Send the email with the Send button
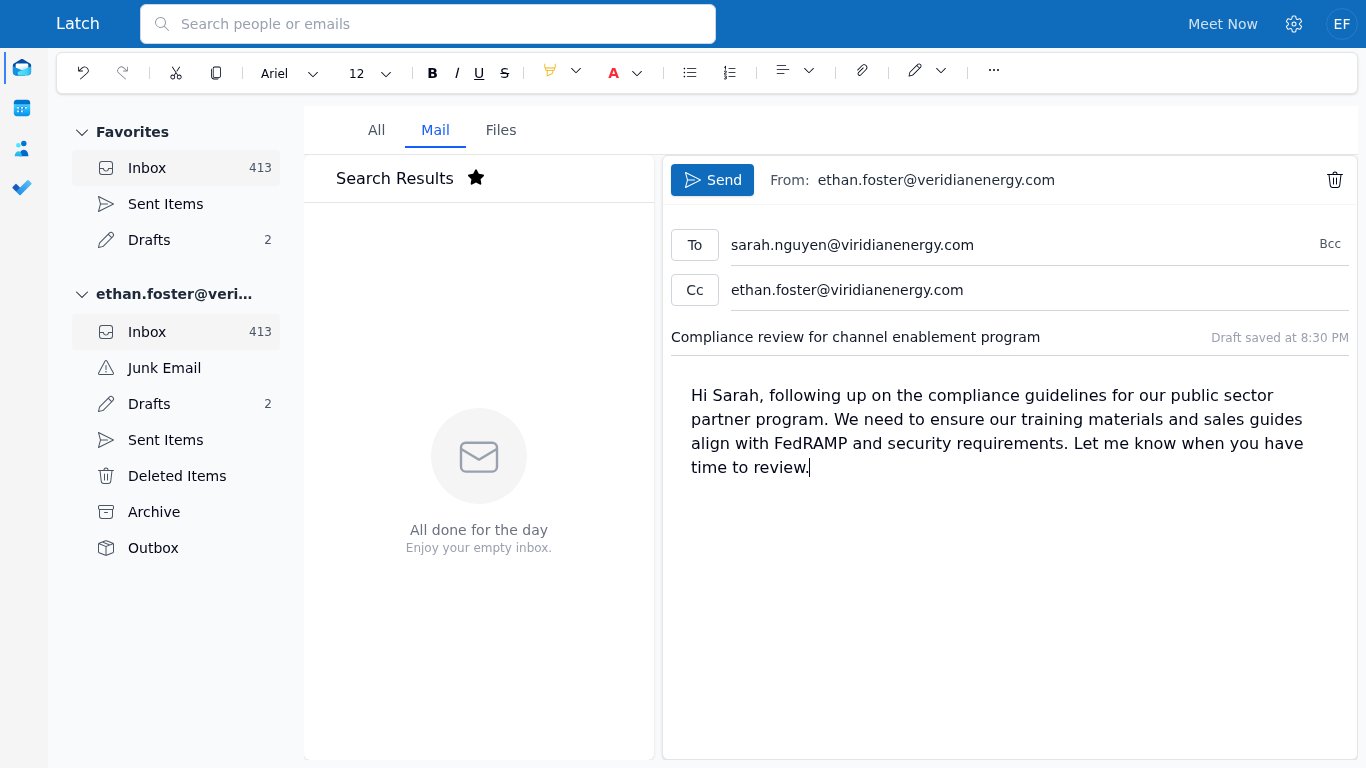The image size is (1366, 768). (x=712, y=180)
